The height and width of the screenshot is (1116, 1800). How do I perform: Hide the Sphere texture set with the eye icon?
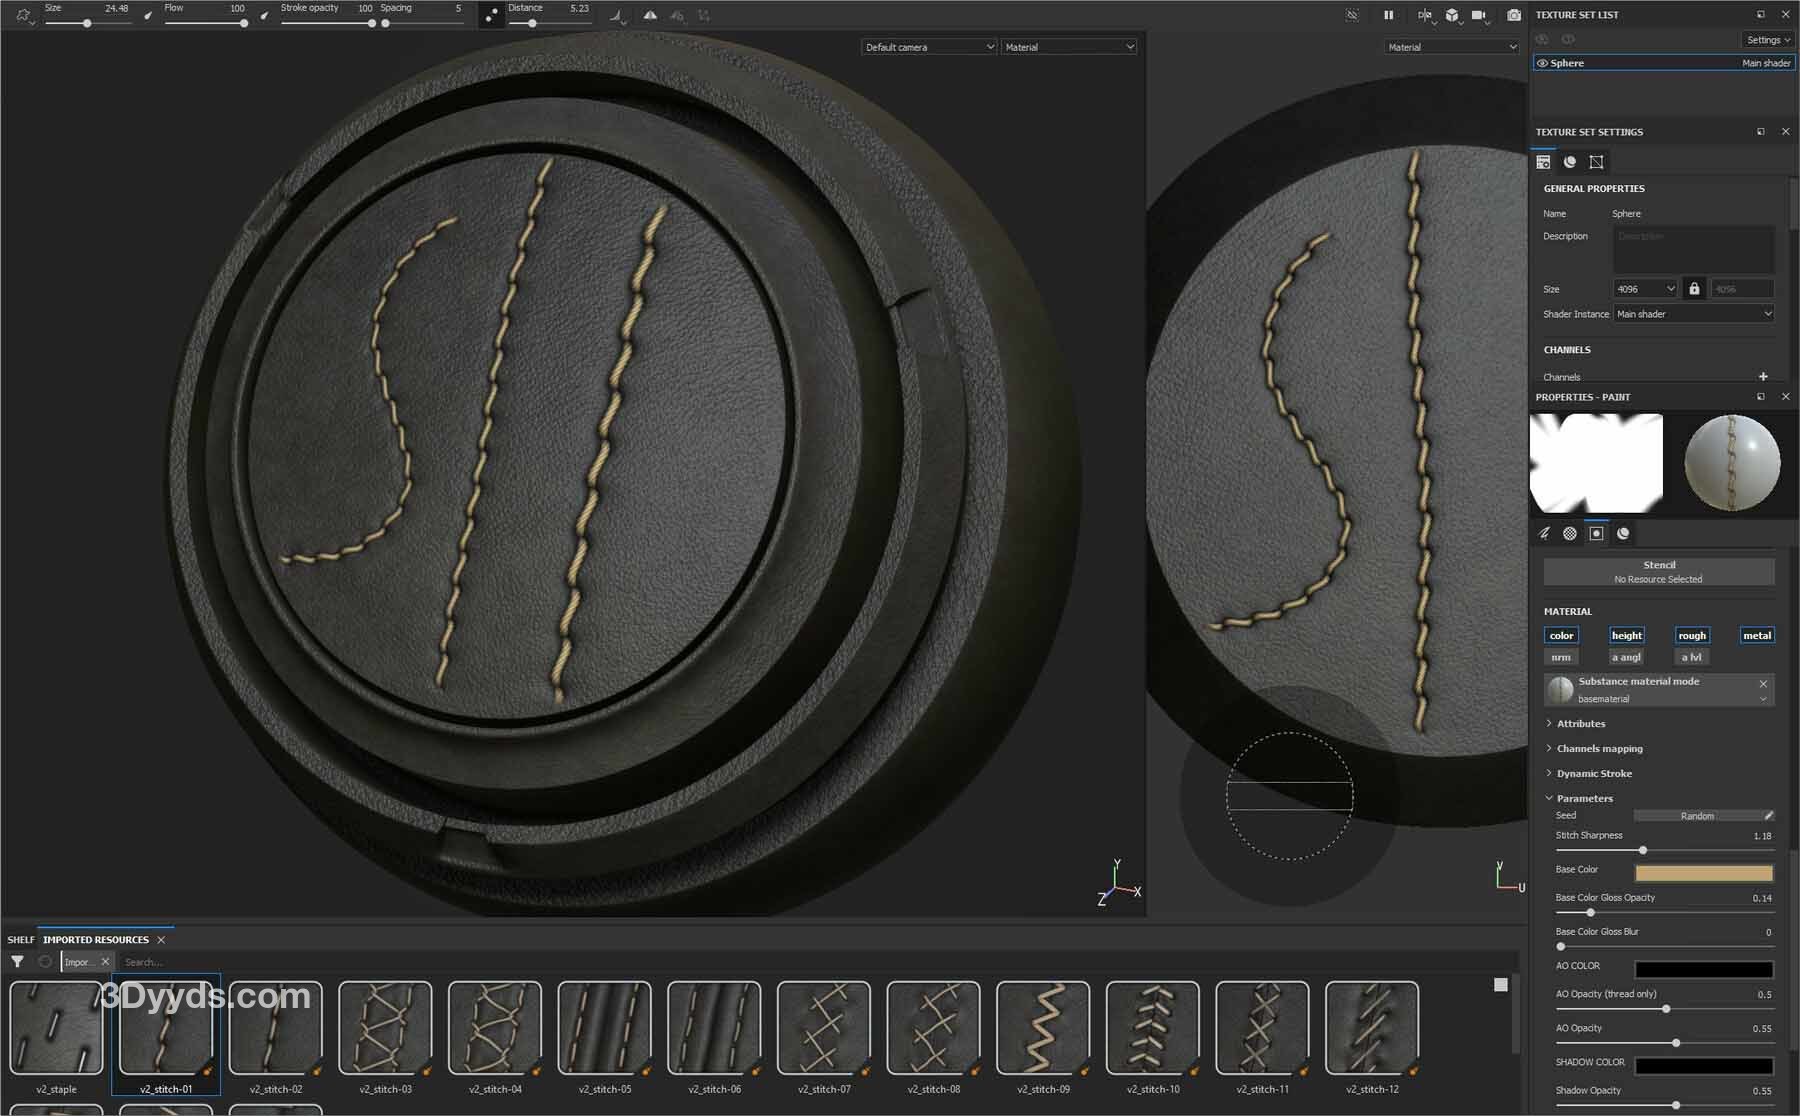[1542, 63]
